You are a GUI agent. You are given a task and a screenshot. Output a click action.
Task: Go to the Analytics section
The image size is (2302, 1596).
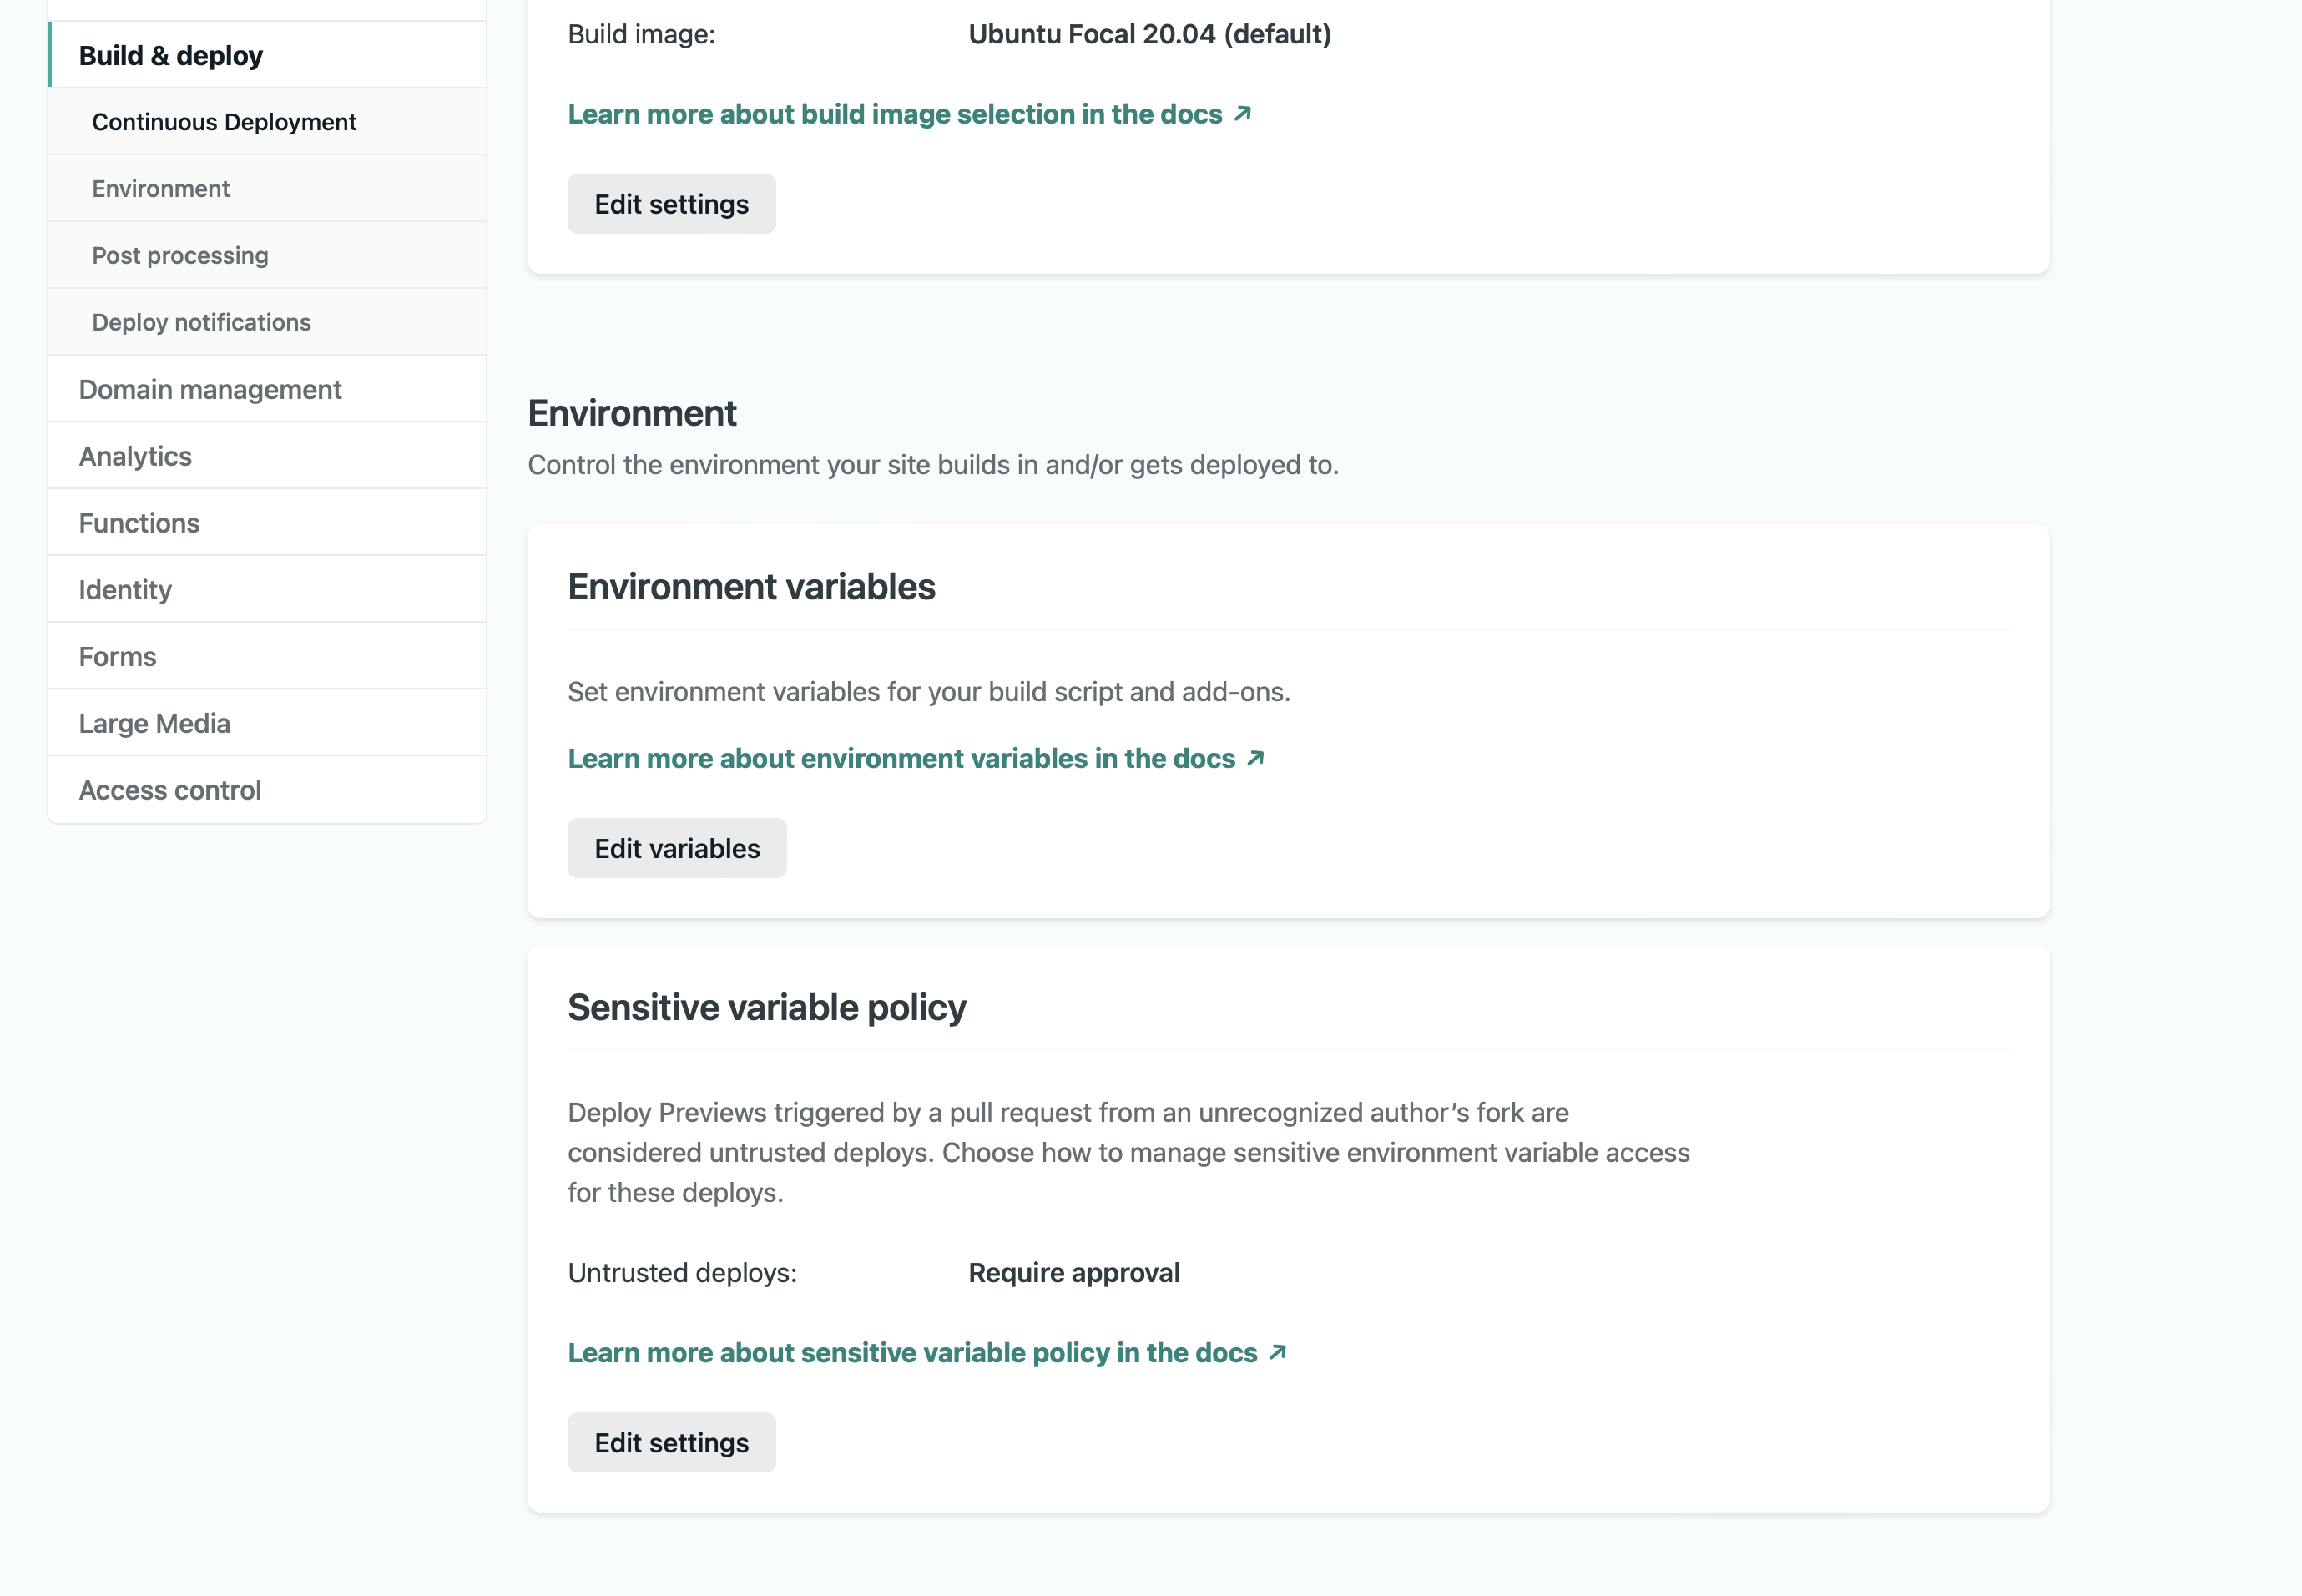(x=135, y=455)
